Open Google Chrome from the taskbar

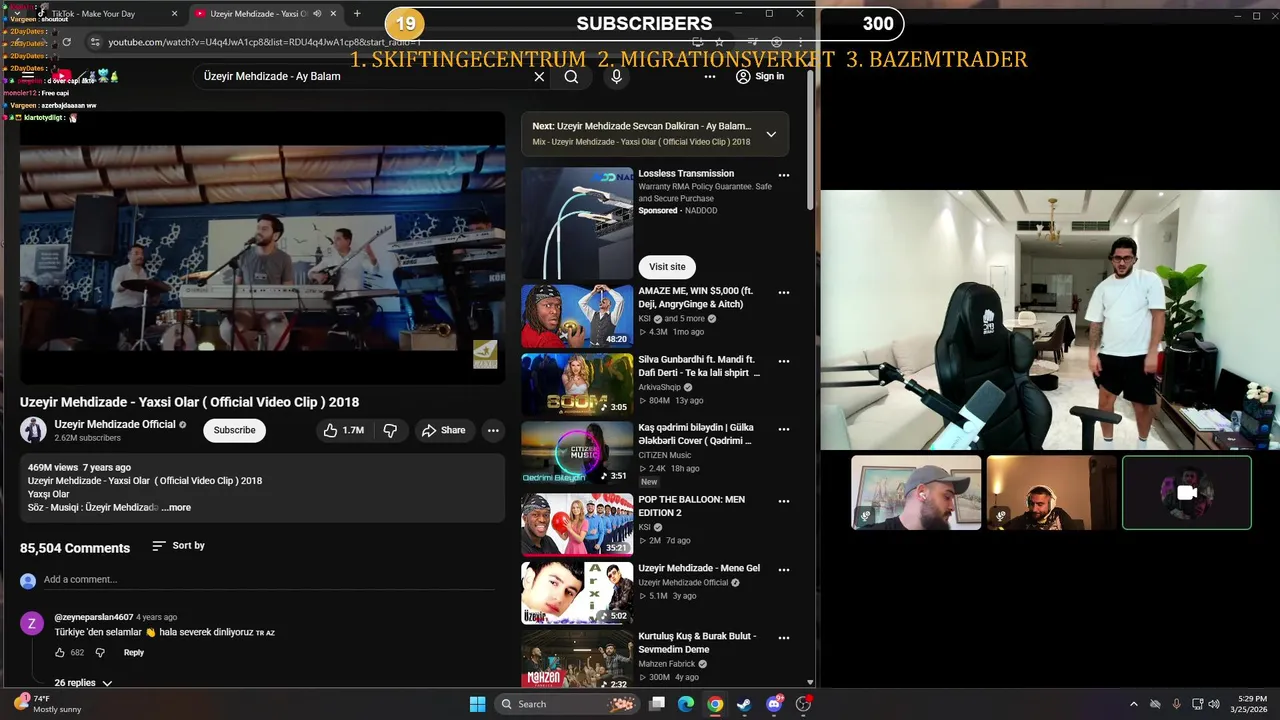[715, 704]
